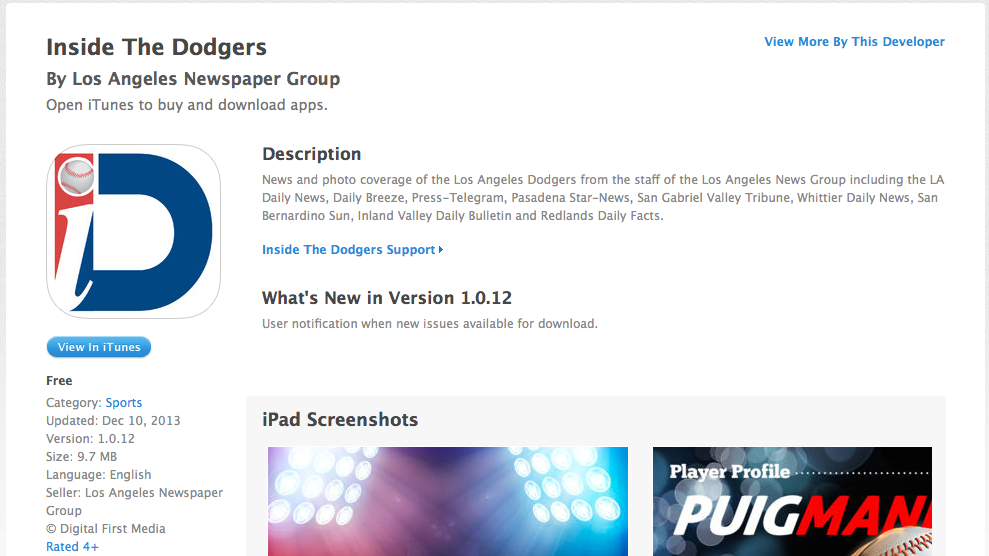Click the Free price label
This screenshot has height=556, width=989.
59,381
